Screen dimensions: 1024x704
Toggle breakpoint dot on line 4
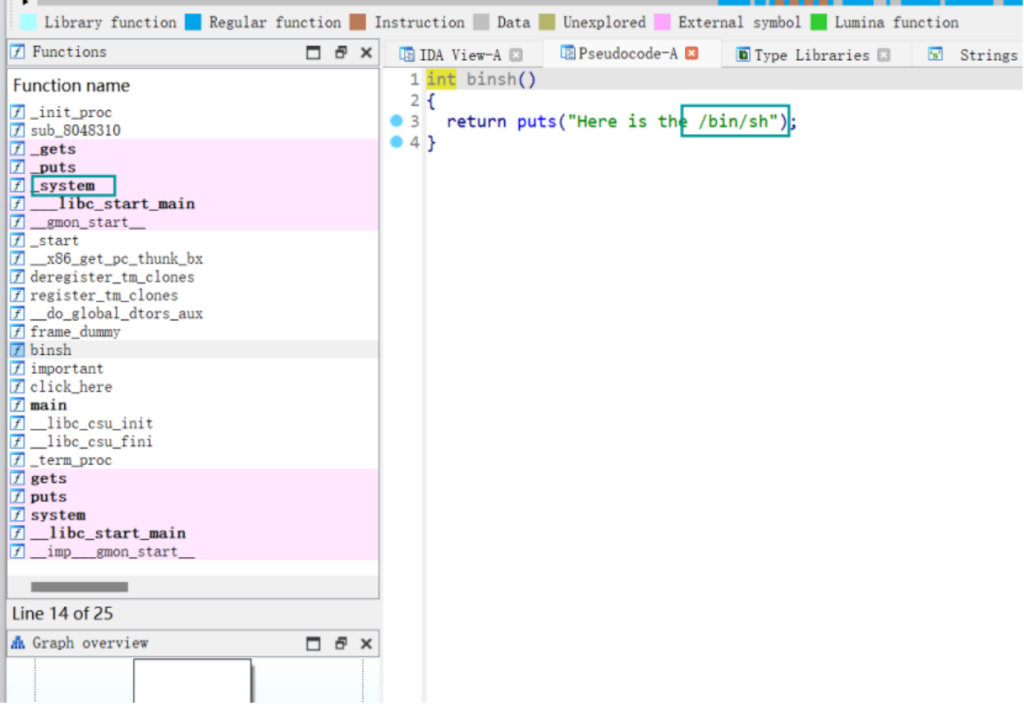pyautogui.click(x=396, y=142)
